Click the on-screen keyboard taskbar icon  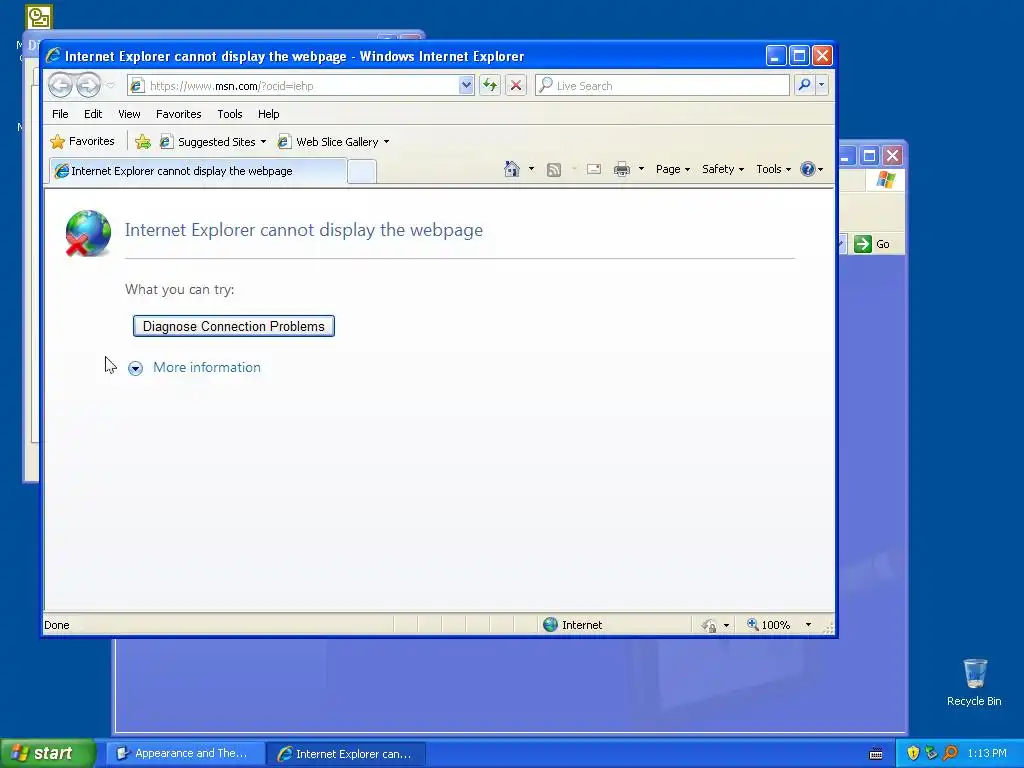876,754
